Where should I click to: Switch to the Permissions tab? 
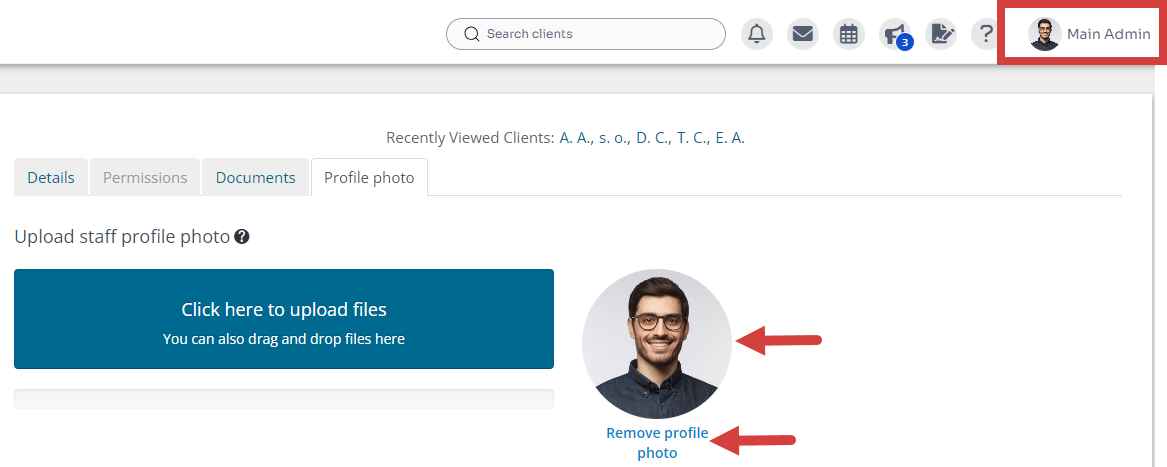pyautogui.click(x=145, y=177)
